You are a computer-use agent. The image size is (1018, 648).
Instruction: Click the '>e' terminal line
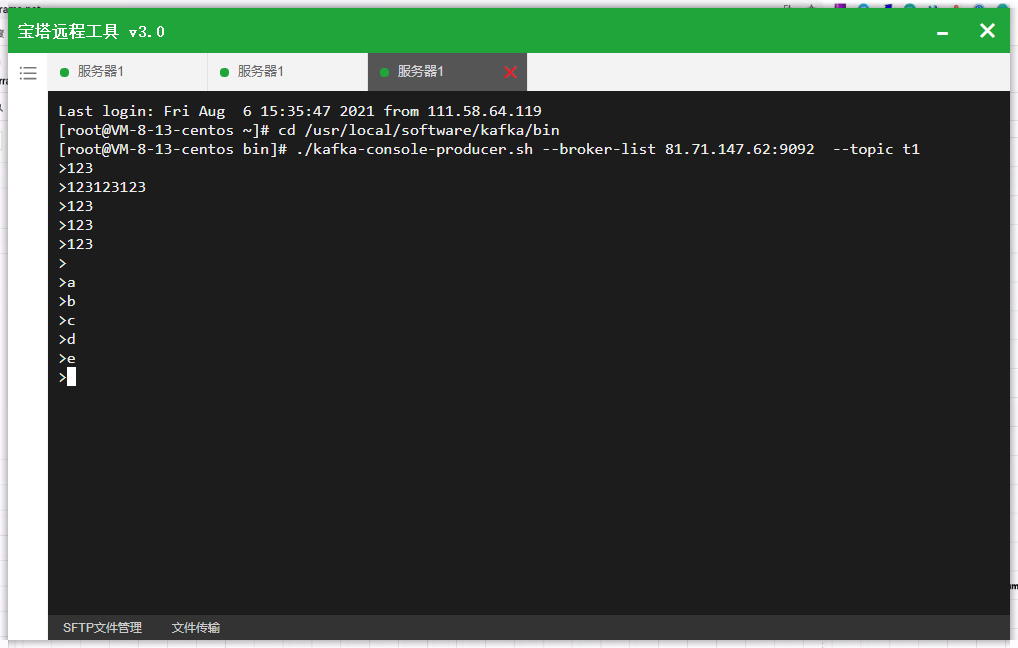(x=67, y=358)
